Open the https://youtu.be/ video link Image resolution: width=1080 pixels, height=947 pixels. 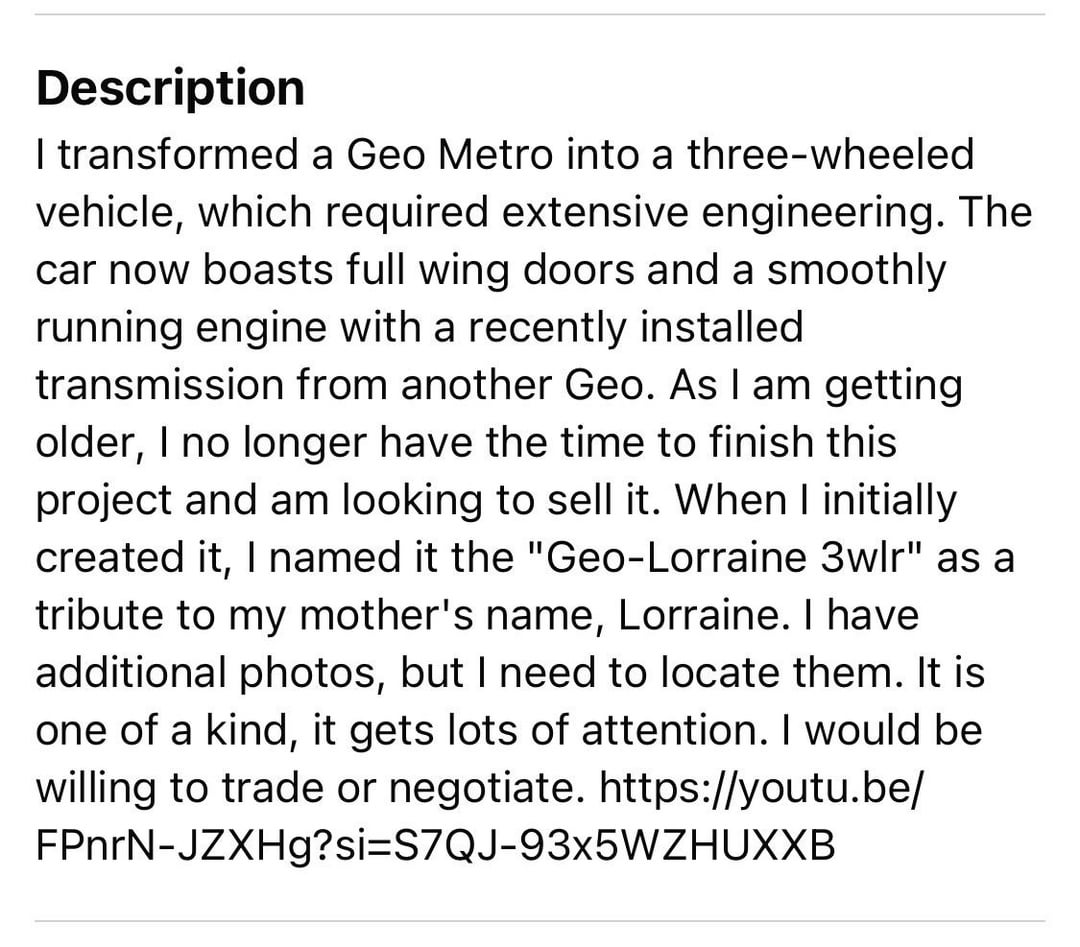pyautogui.click(x=765, y=788)
